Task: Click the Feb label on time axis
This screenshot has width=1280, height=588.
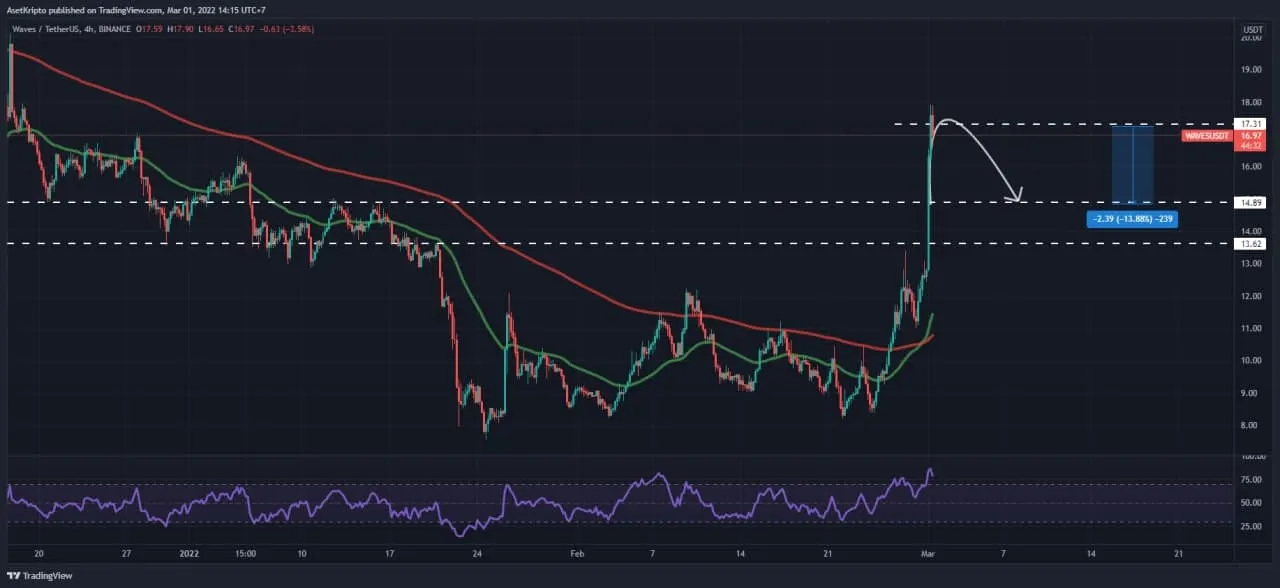Action: [573, 552]
